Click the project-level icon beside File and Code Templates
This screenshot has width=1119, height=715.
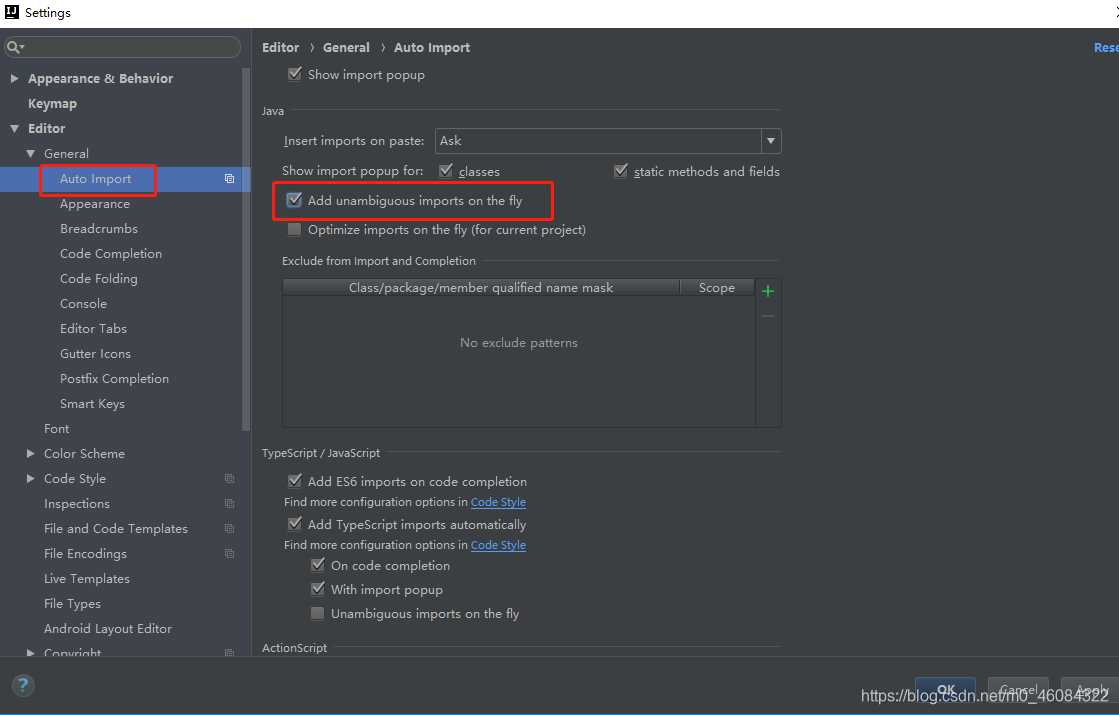coord(229,528)
